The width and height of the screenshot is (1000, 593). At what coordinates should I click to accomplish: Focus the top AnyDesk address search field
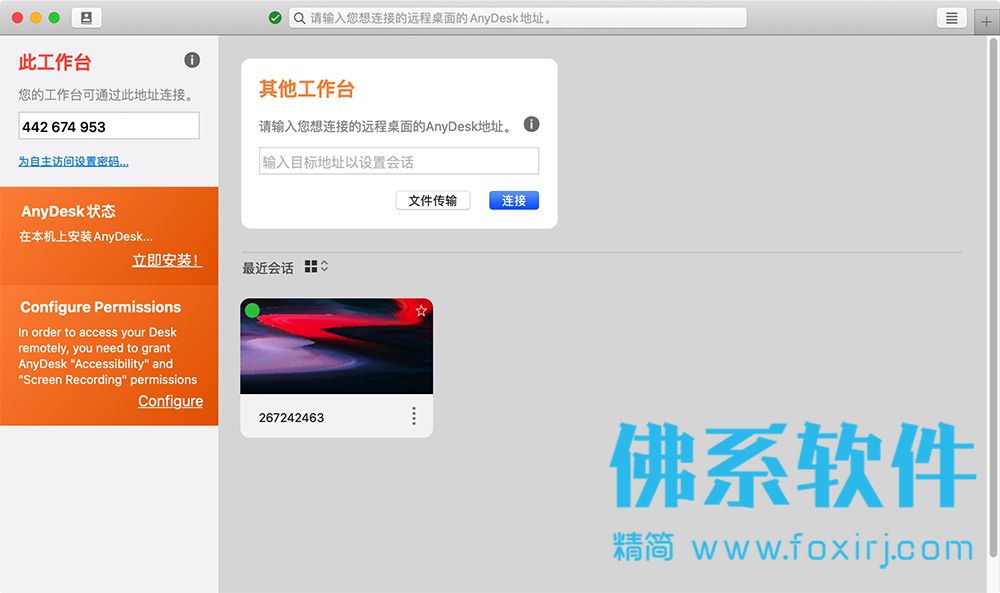tap(518, 18)
